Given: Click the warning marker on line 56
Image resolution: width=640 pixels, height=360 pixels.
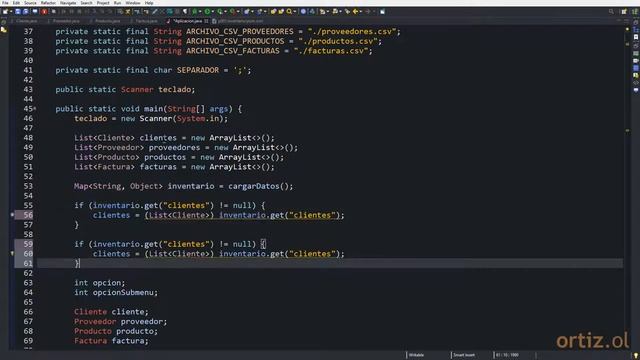Looking at the screenshot, I should [x=12, y=215].
